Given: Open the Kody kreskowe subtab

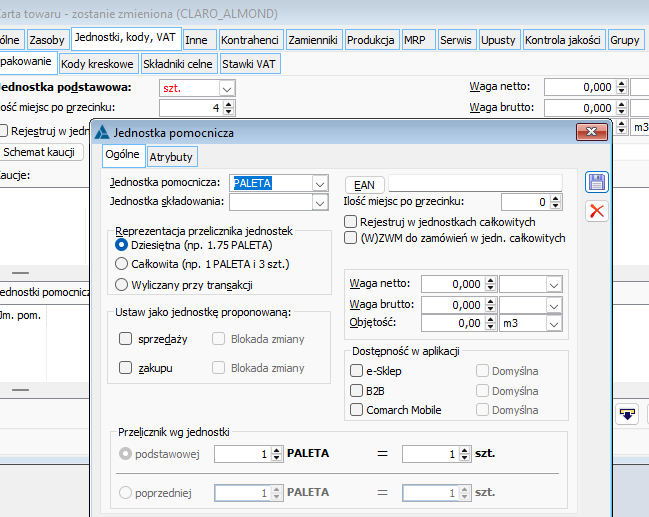Looking at the screenshot, I should pos(97,64).
